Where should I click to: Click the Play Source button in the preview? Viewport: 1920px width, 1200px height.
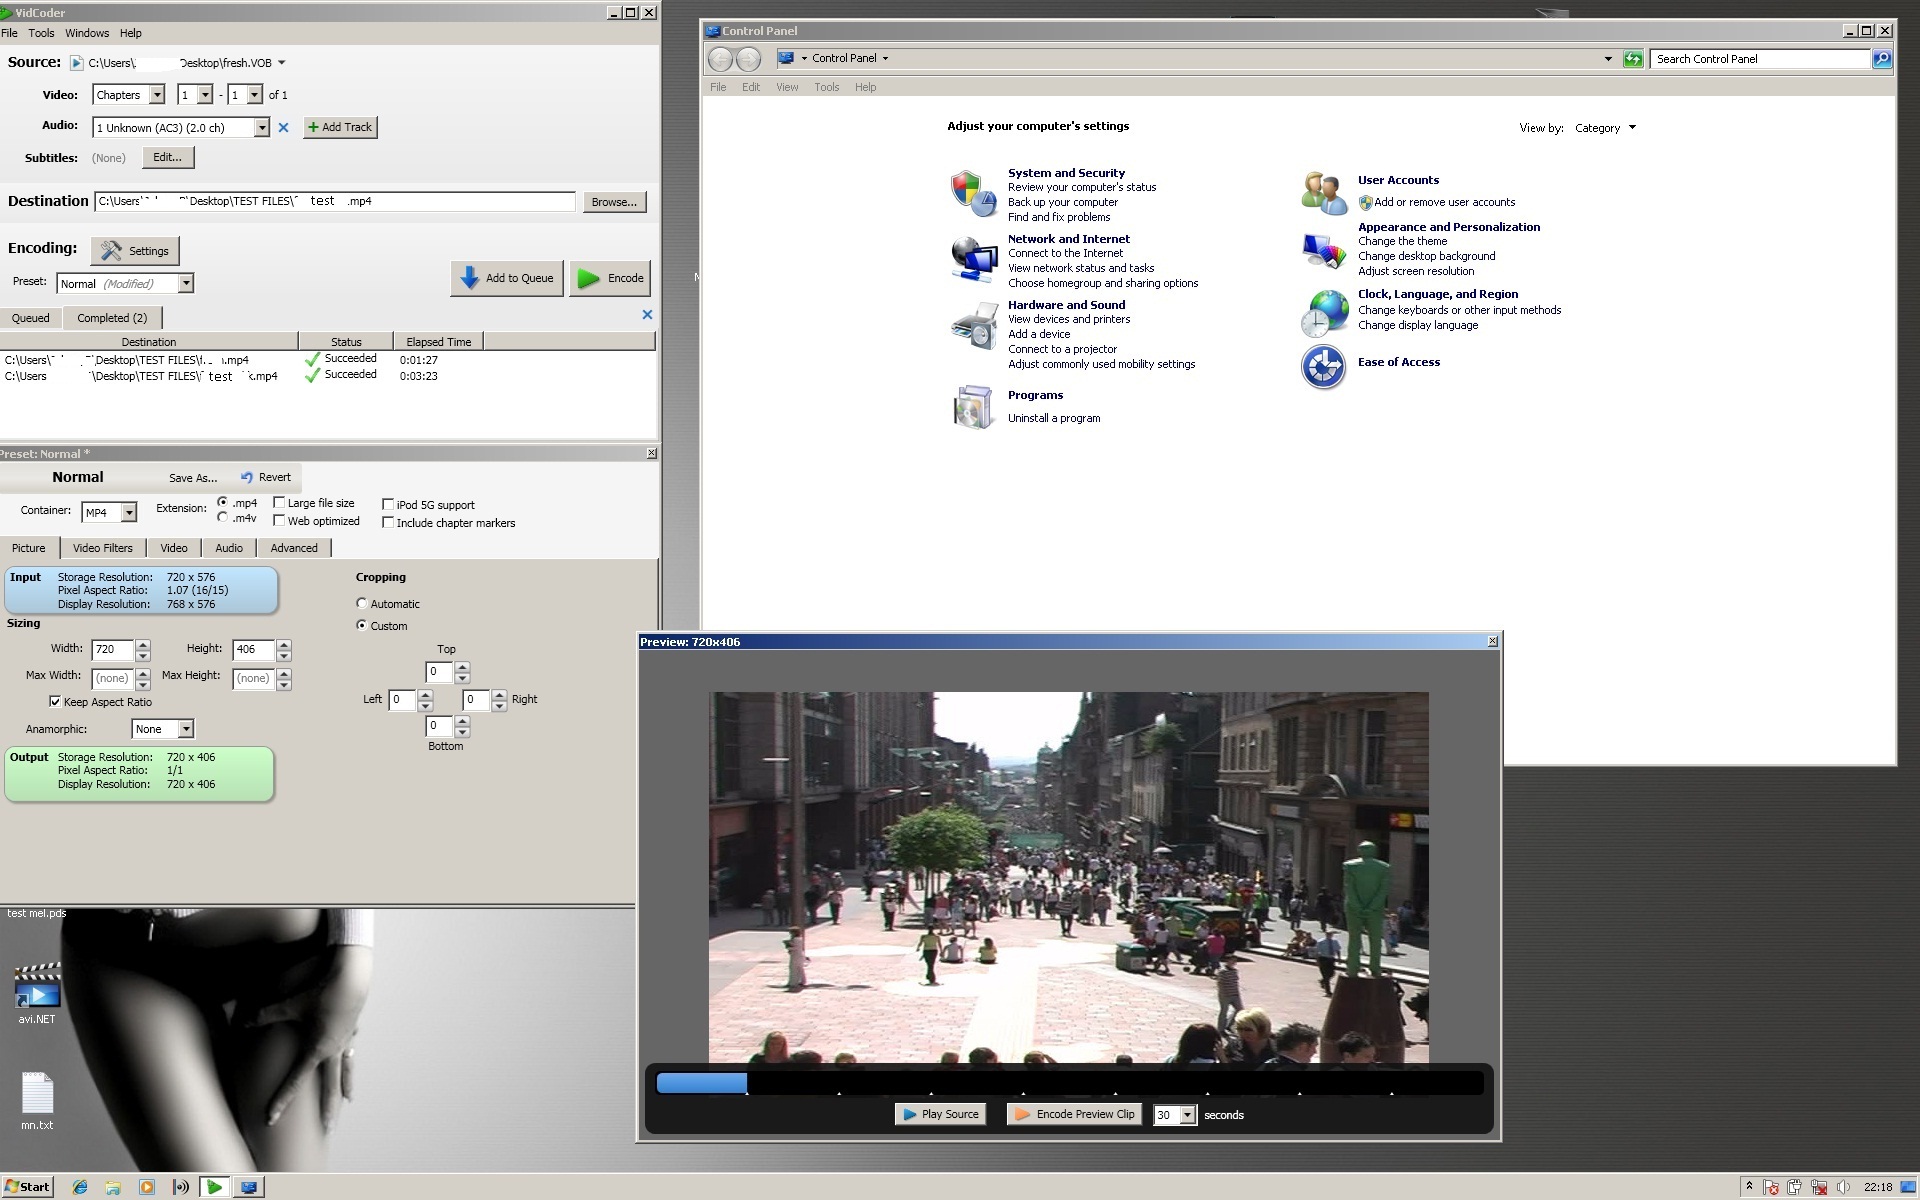pos(941,1114)
